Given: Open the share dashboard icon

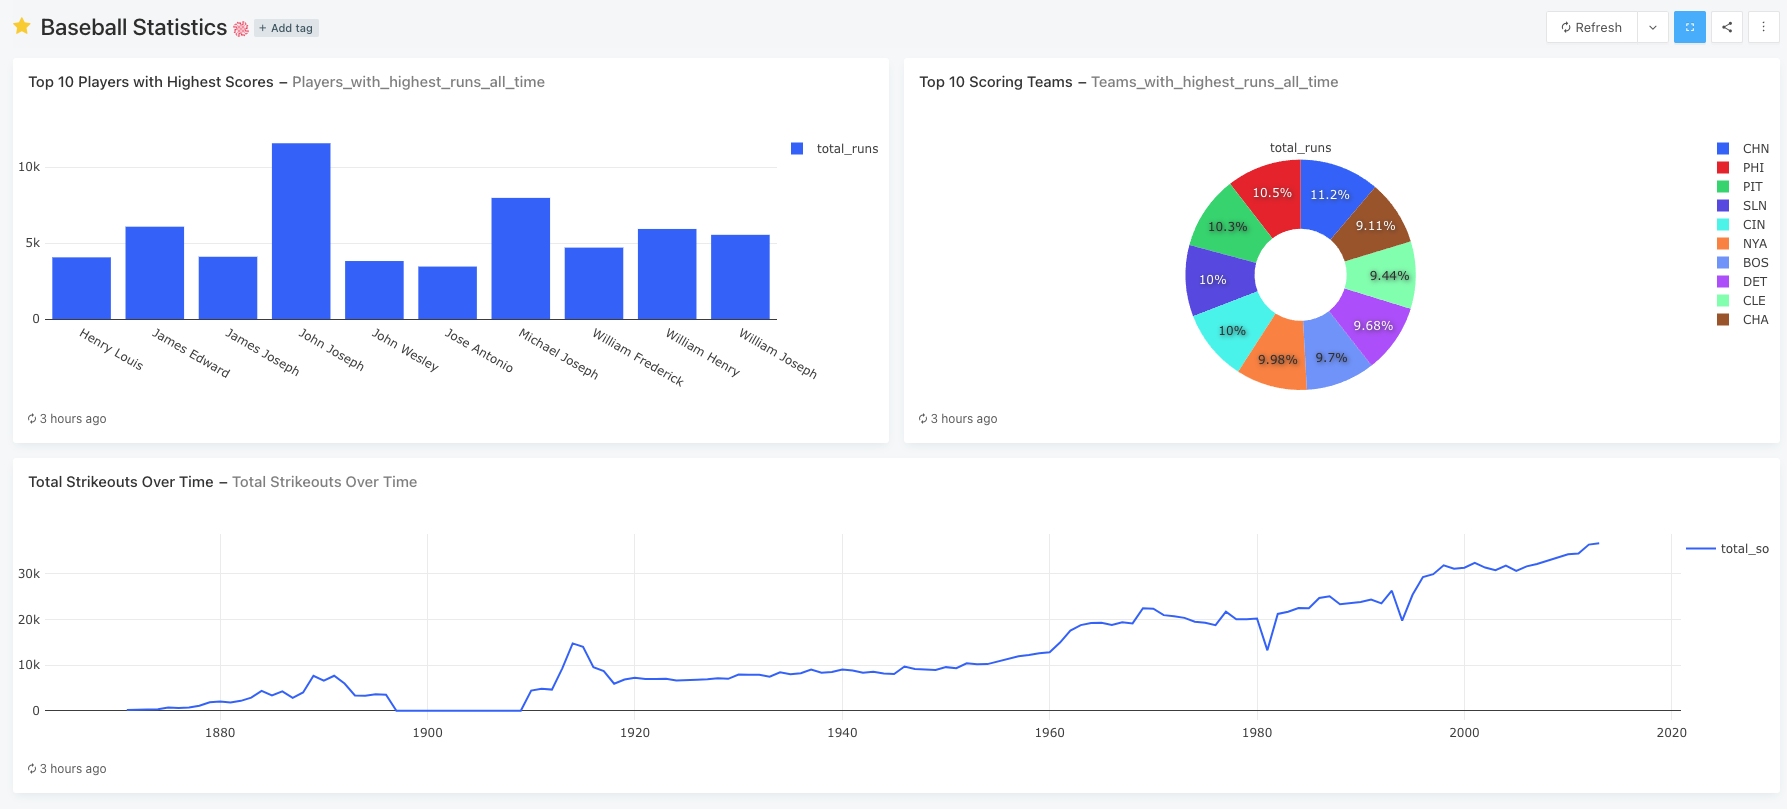Looking at the screenshot, I should click(1727, 27).
